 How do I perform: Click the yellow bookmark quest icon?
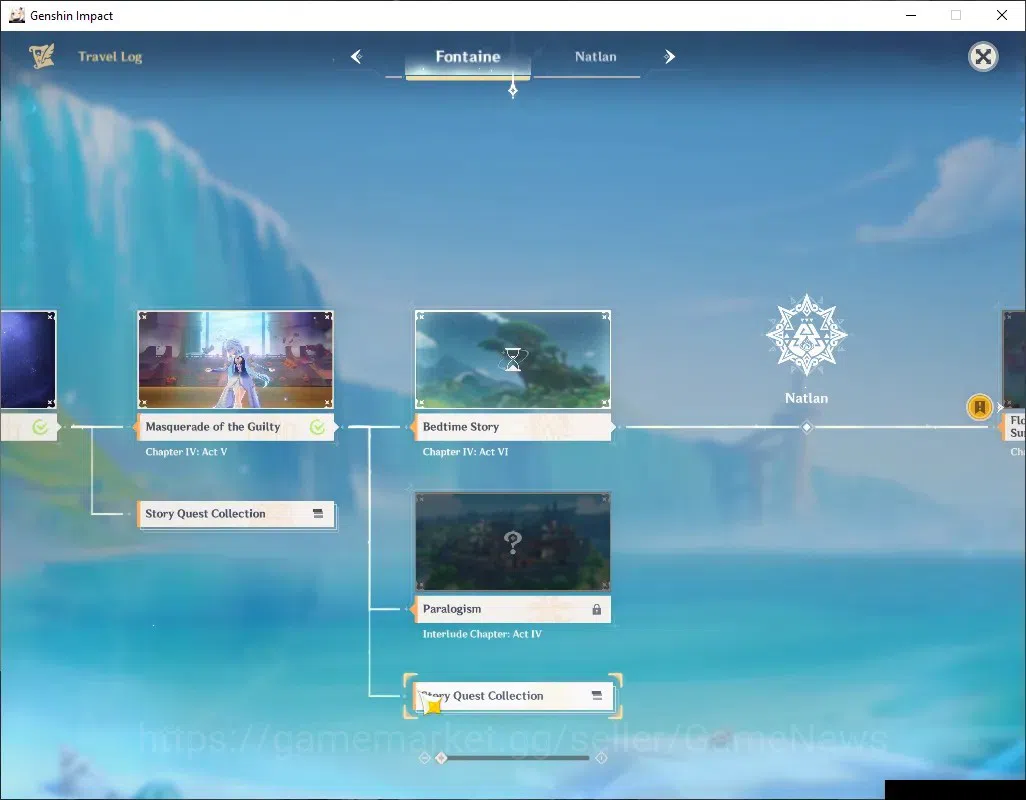click(x=980, y=407)
